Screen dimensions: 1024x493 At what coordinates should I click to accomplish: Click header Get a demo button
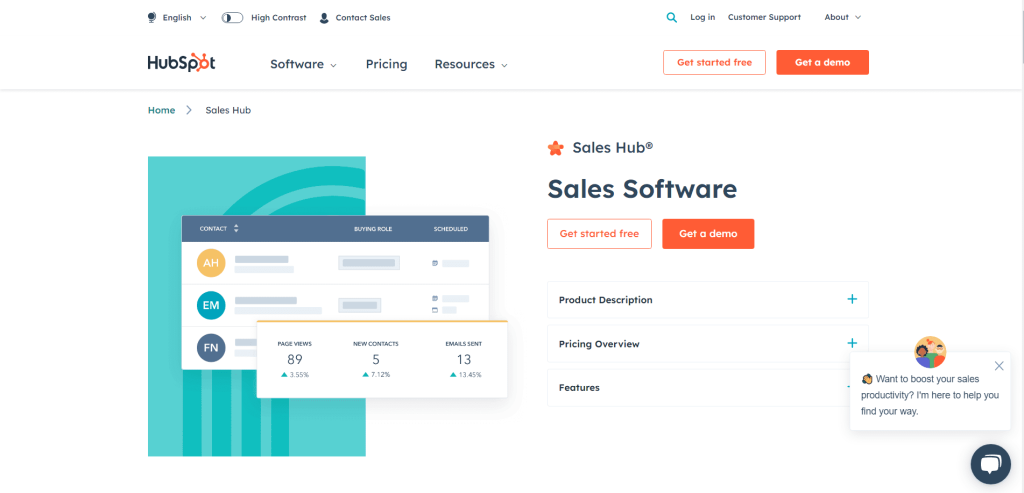[x=822, y=63]
